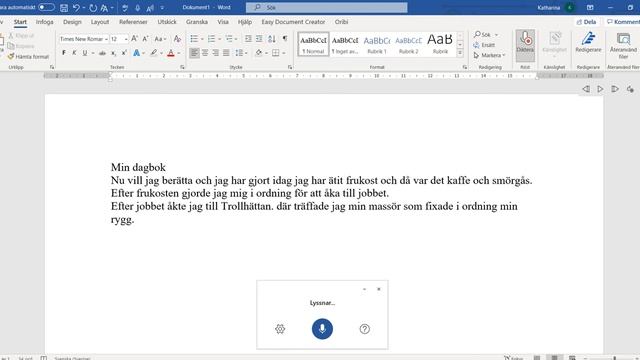Apply the text highlight color pen

(153, 53)
